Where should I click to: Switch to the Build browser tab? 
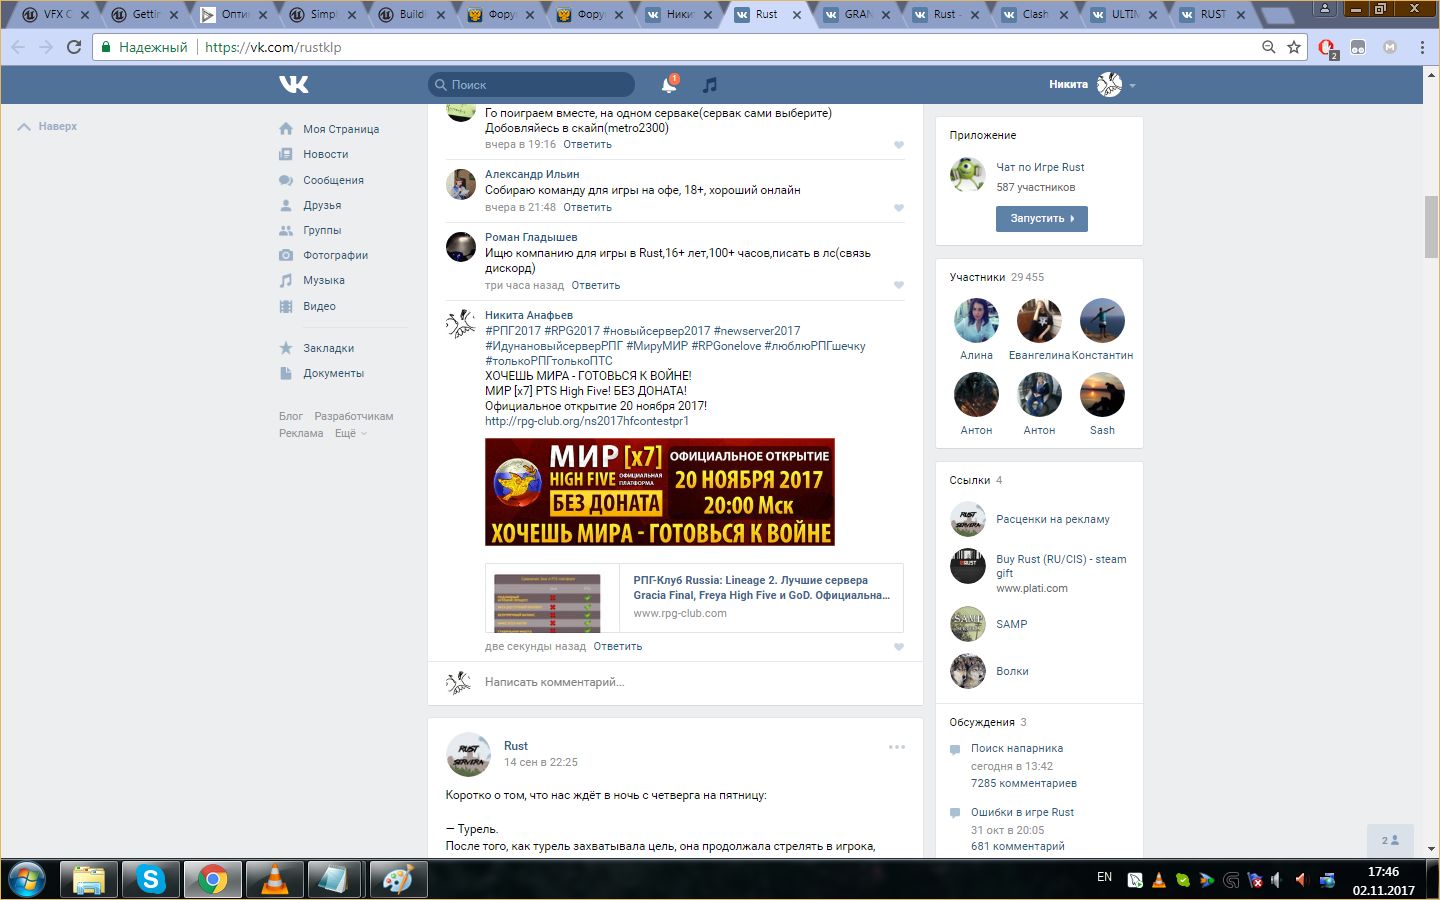click(412, 14)
